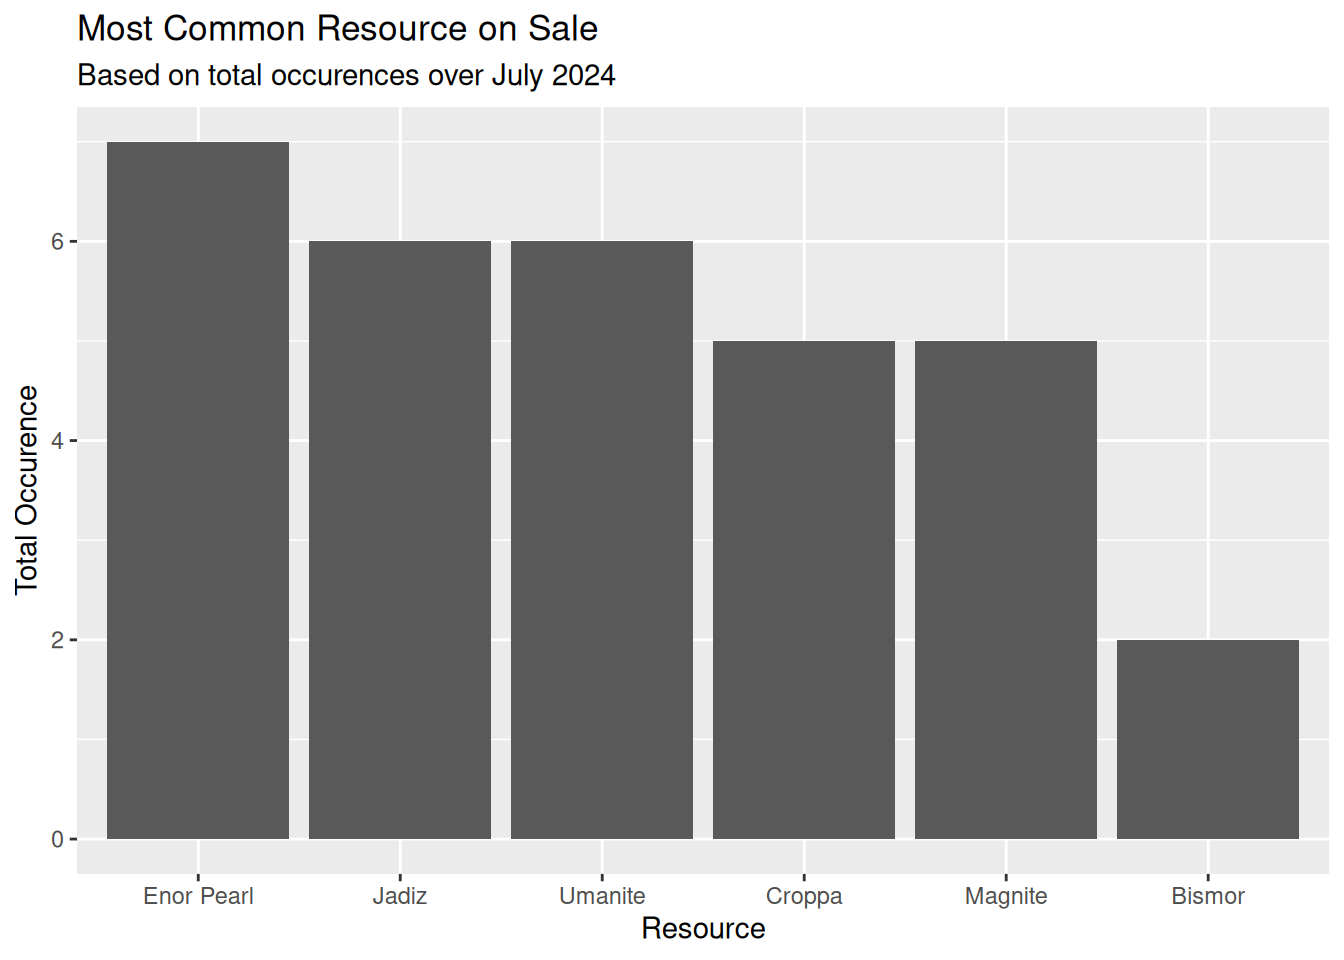Click the Magnite bar
1344x960 pixels.
1006,590
